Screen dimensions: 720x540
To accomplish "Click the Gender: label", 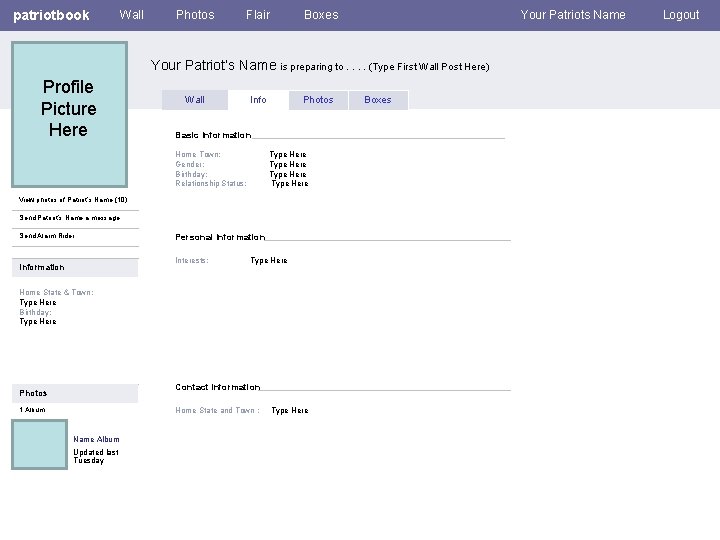I will (190, 164).
